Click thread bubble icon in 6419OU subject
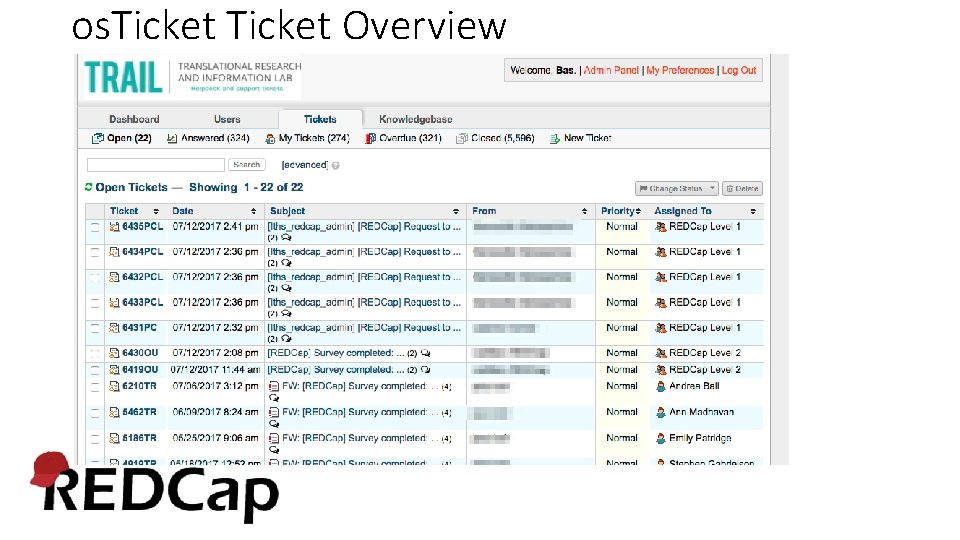 click(426, 370)
